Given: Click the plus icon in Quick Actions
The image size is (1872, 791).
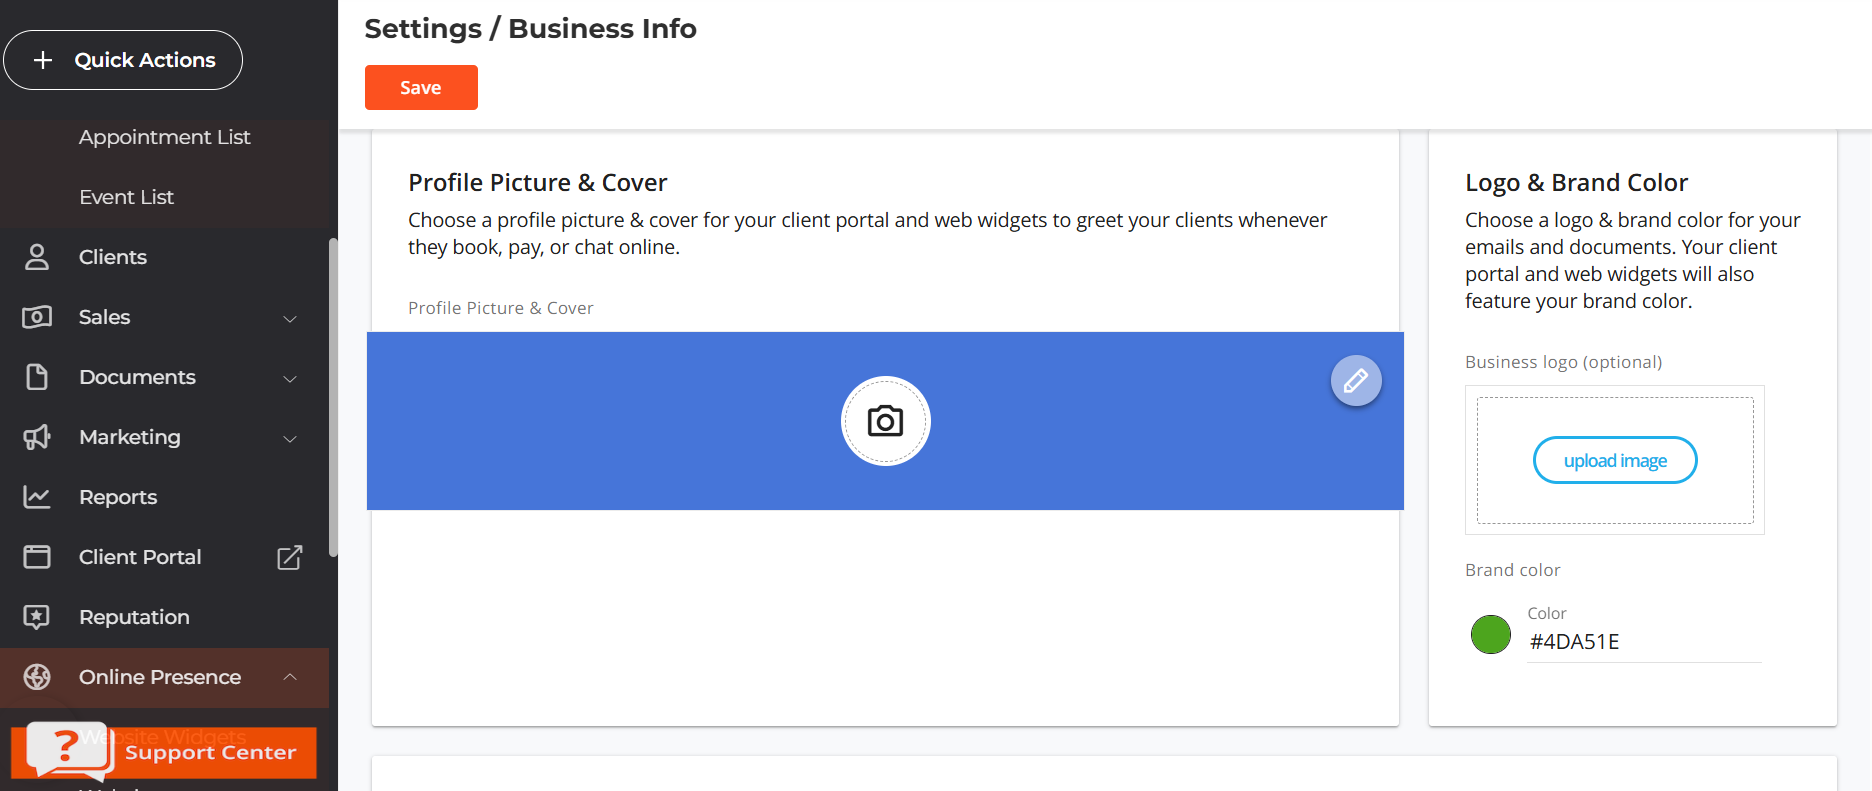Looking at the screenshot, I should [43, 60].
